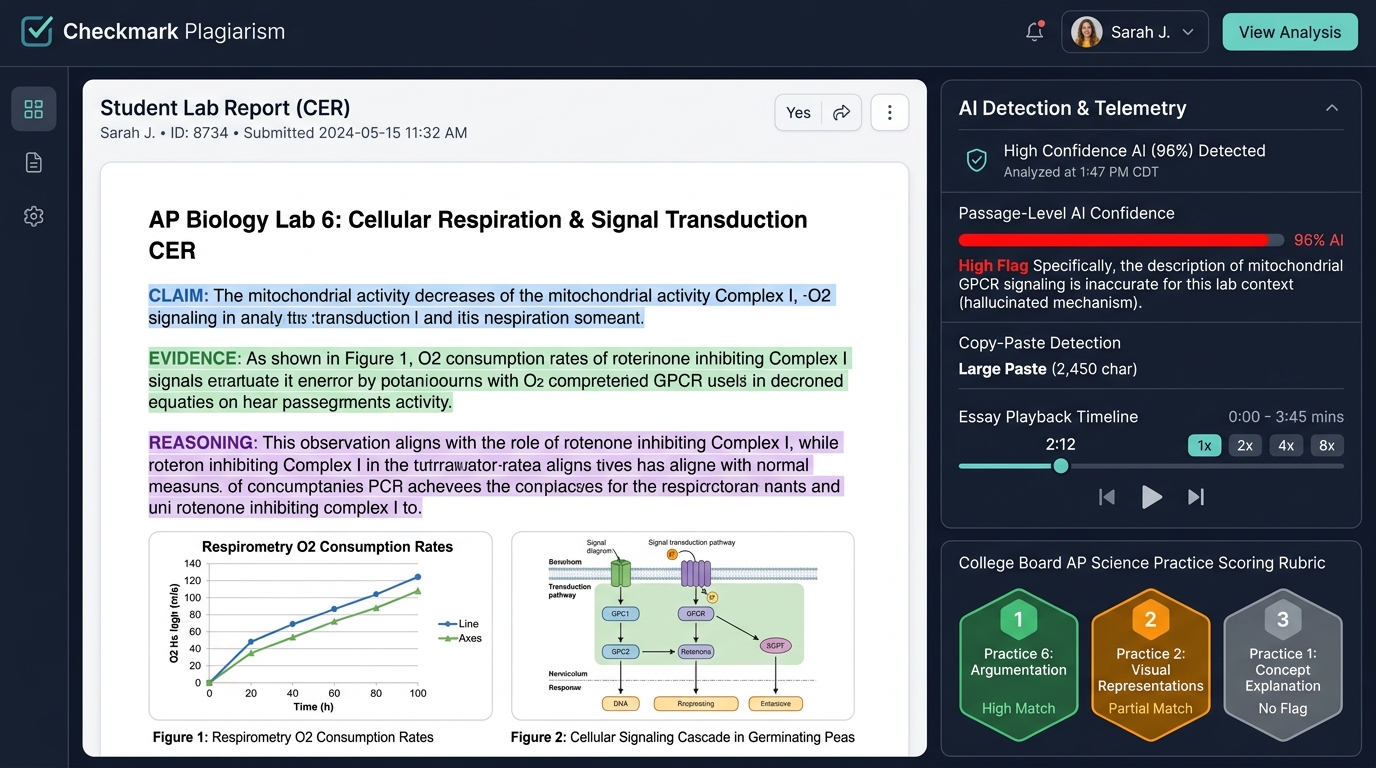Open the three-dot more options menu

click(x=890, y=113)
